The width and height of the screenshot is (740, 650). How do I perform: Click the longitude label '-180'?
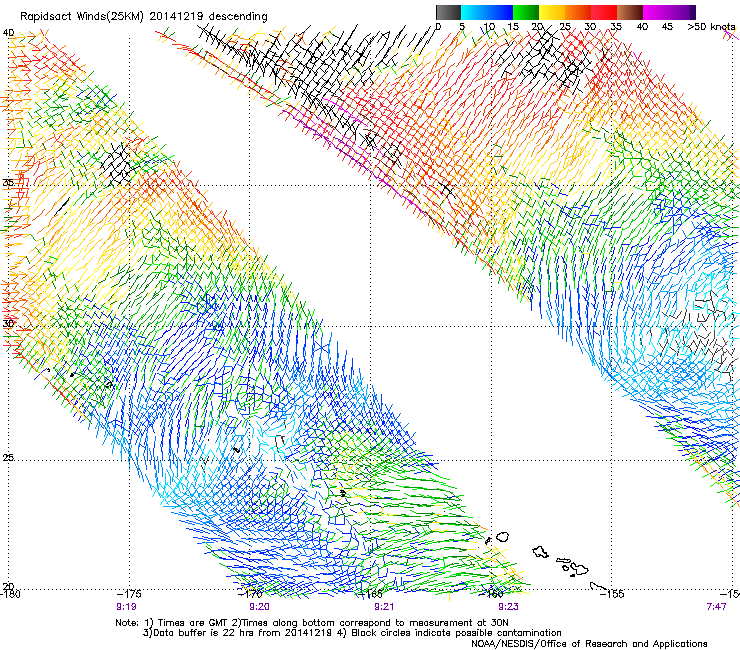click(x=10, y=594)
